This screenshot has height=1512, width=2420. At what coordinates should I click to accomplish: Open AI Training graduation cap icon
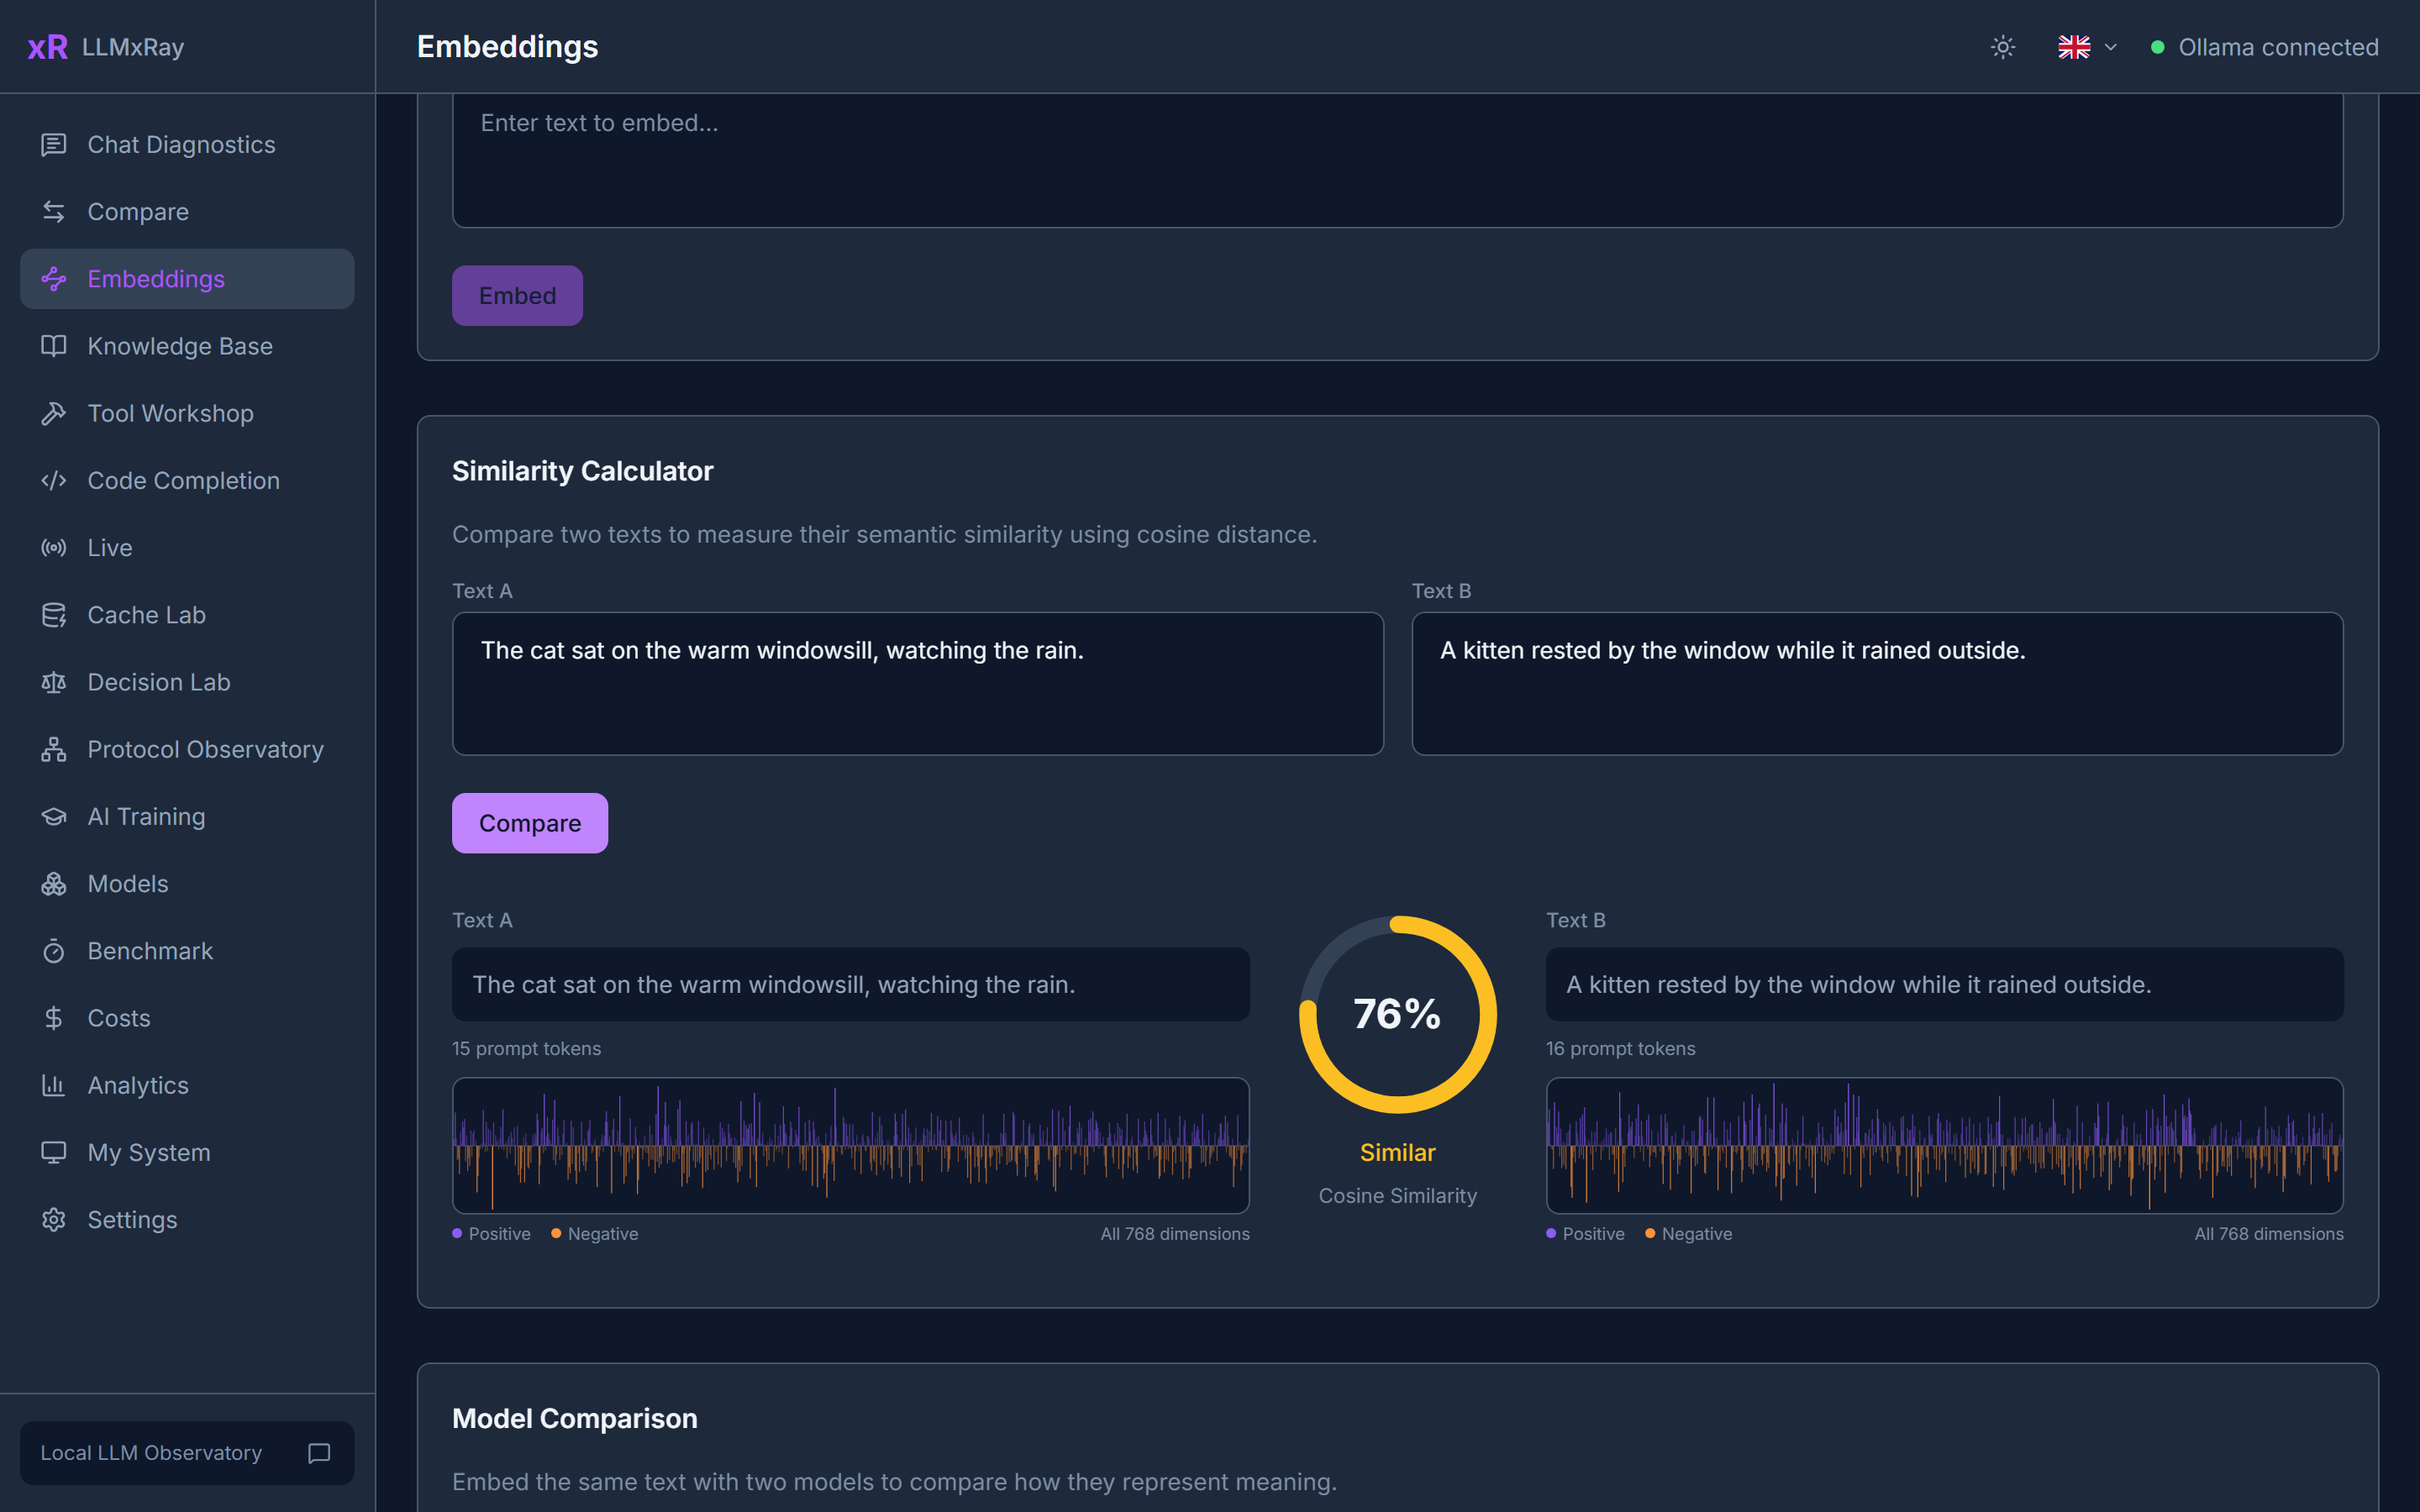[53, 817]
